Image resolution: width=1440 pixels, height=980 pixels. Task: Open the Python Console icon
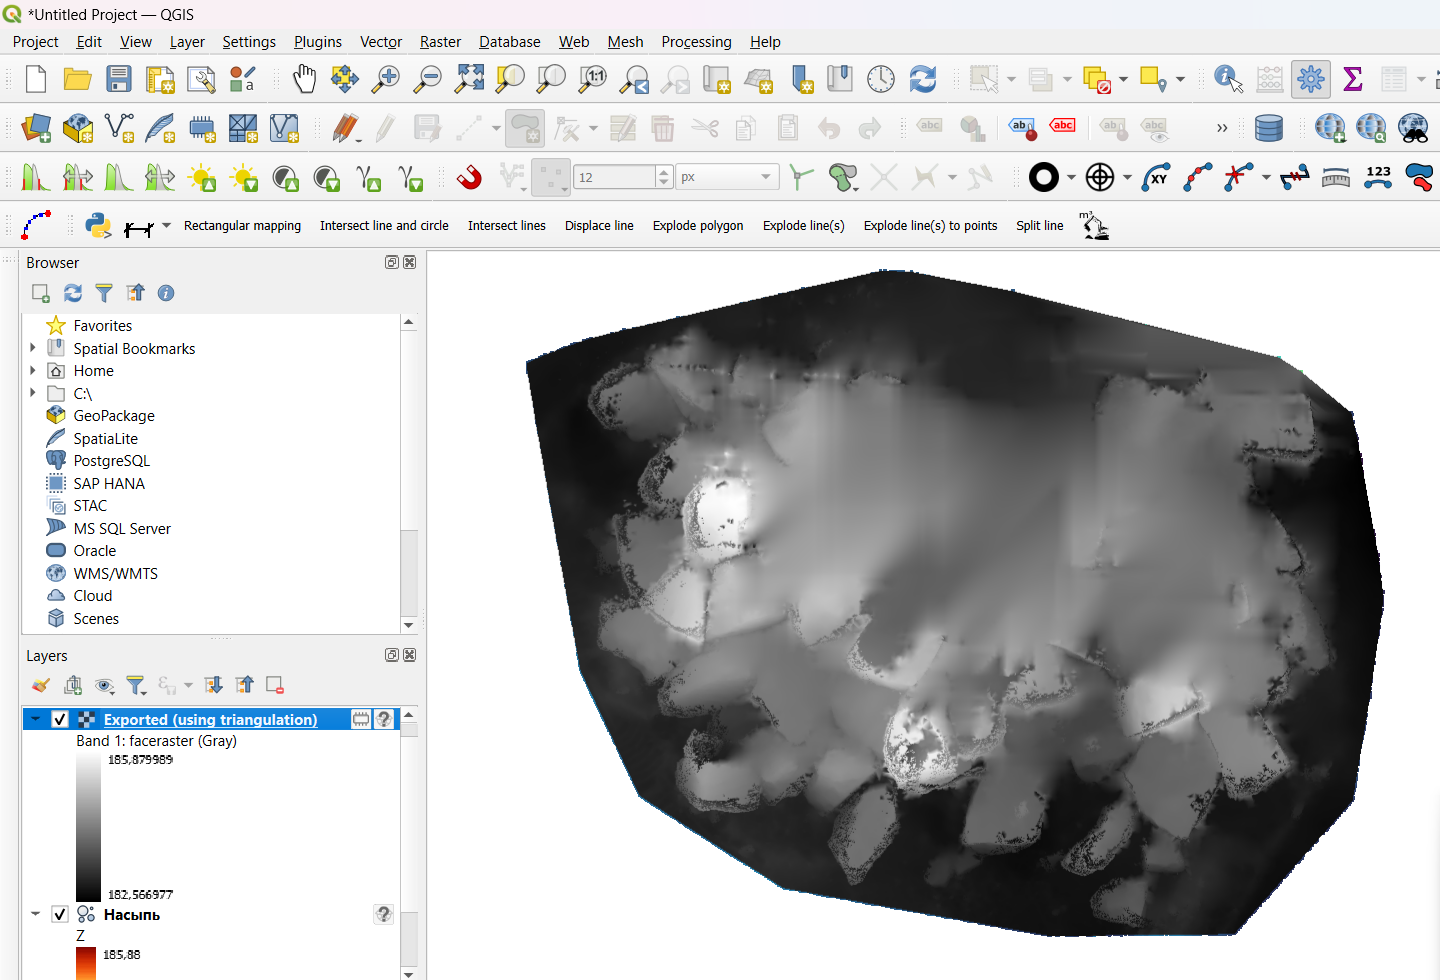tap(98, 226)
